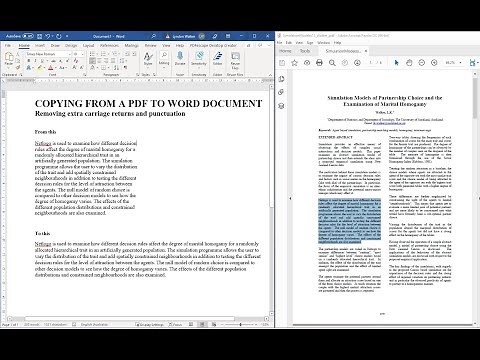The width and height of the screenshot is (480, 360).
Task: Click the Redo icon in Word title bar
Action: click(x=59, y=36)
